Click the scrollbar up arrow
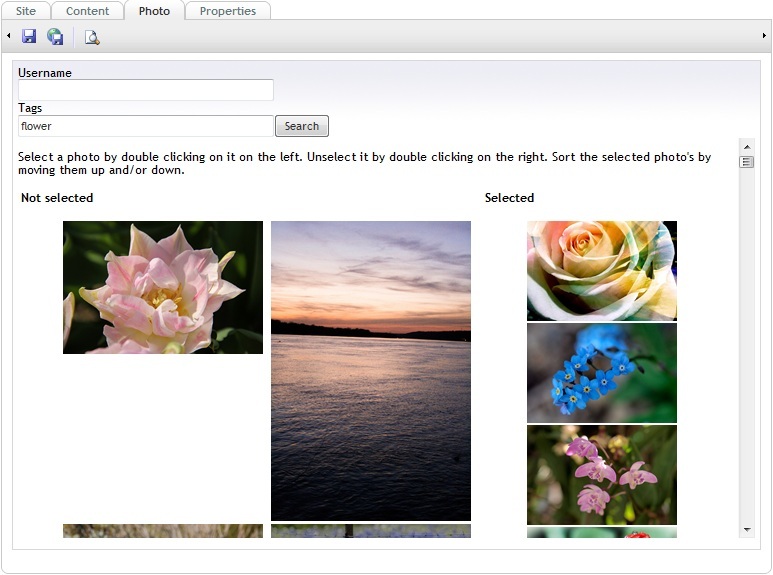The image size is (773, 575). coord(747,147)
